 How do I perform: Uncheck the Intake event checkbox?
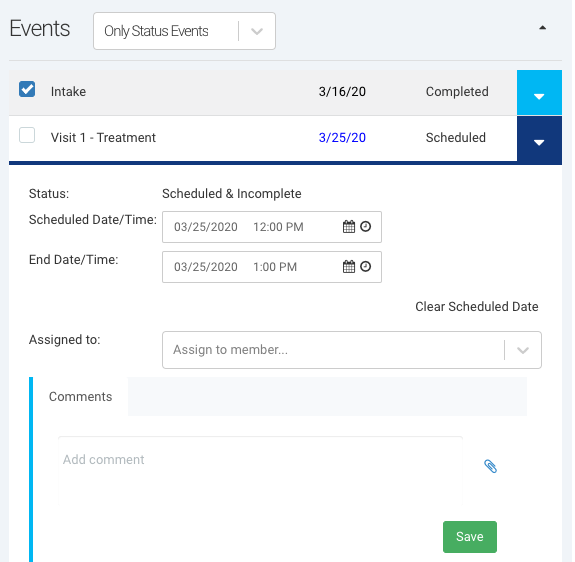[27, 89]
